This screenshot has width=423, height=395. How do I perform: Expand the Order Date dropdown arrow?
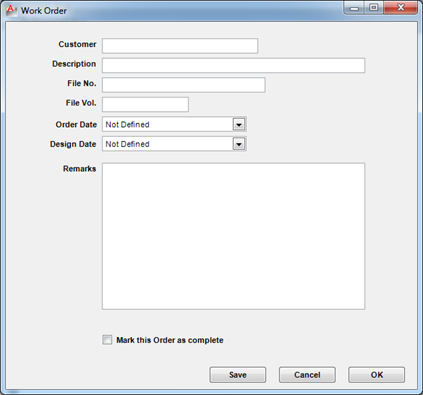click(x=239, y=124)
